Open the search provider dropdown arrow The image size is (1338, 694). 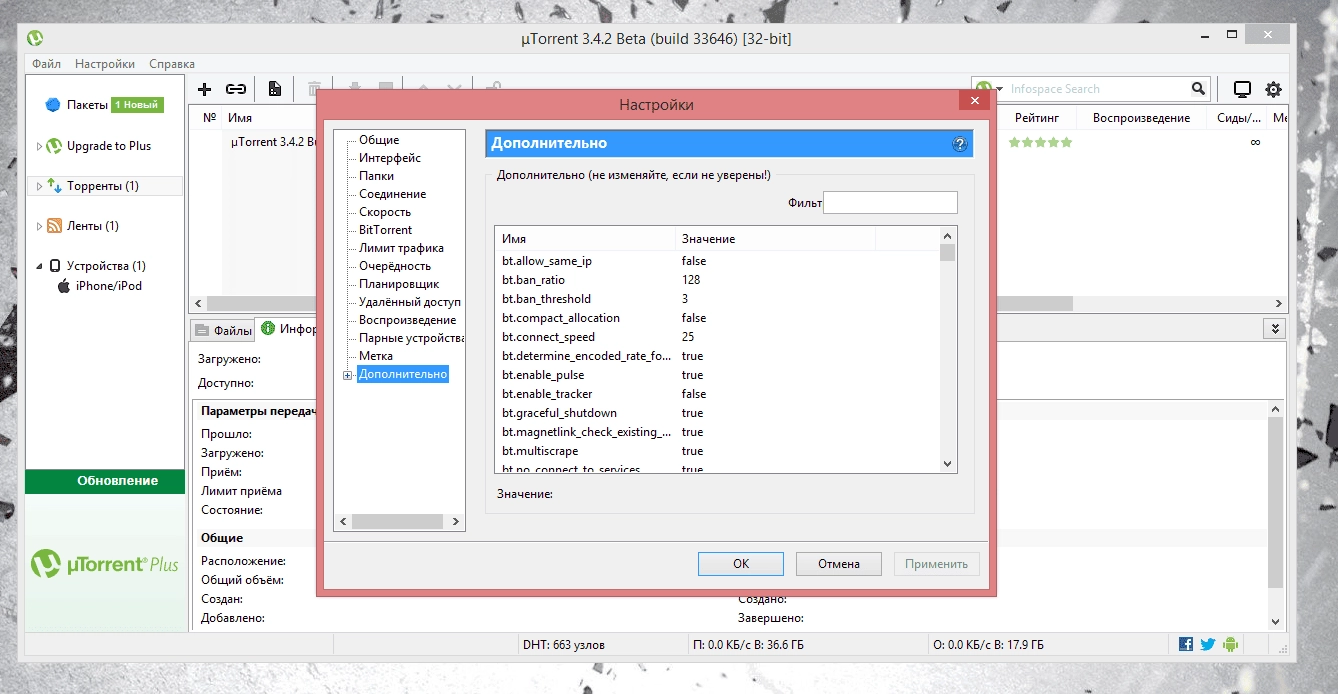coord(999,89)
